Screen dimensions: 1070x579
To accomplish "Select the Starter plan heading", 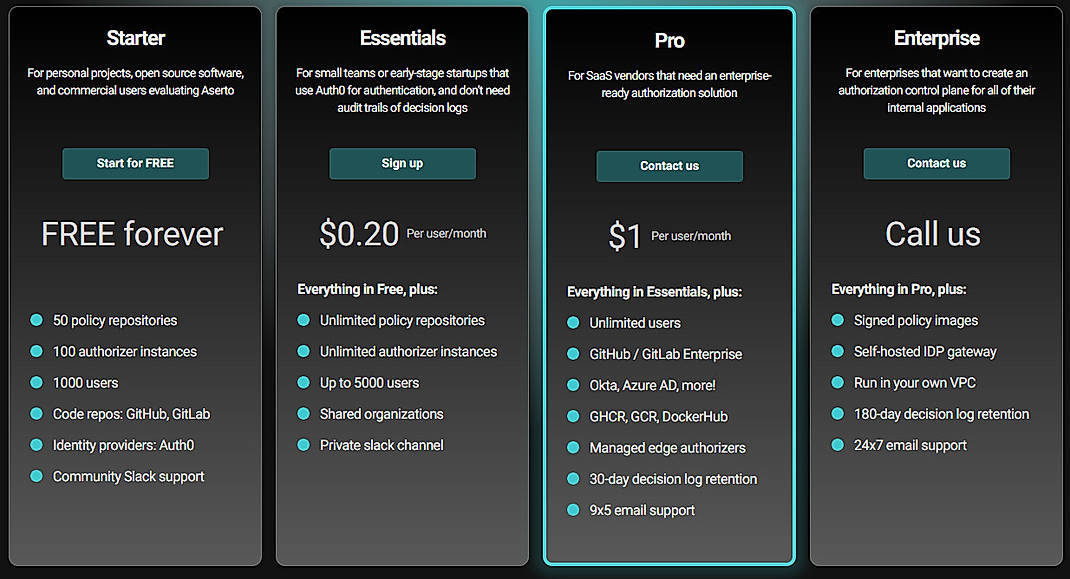I will coord(135,38).
